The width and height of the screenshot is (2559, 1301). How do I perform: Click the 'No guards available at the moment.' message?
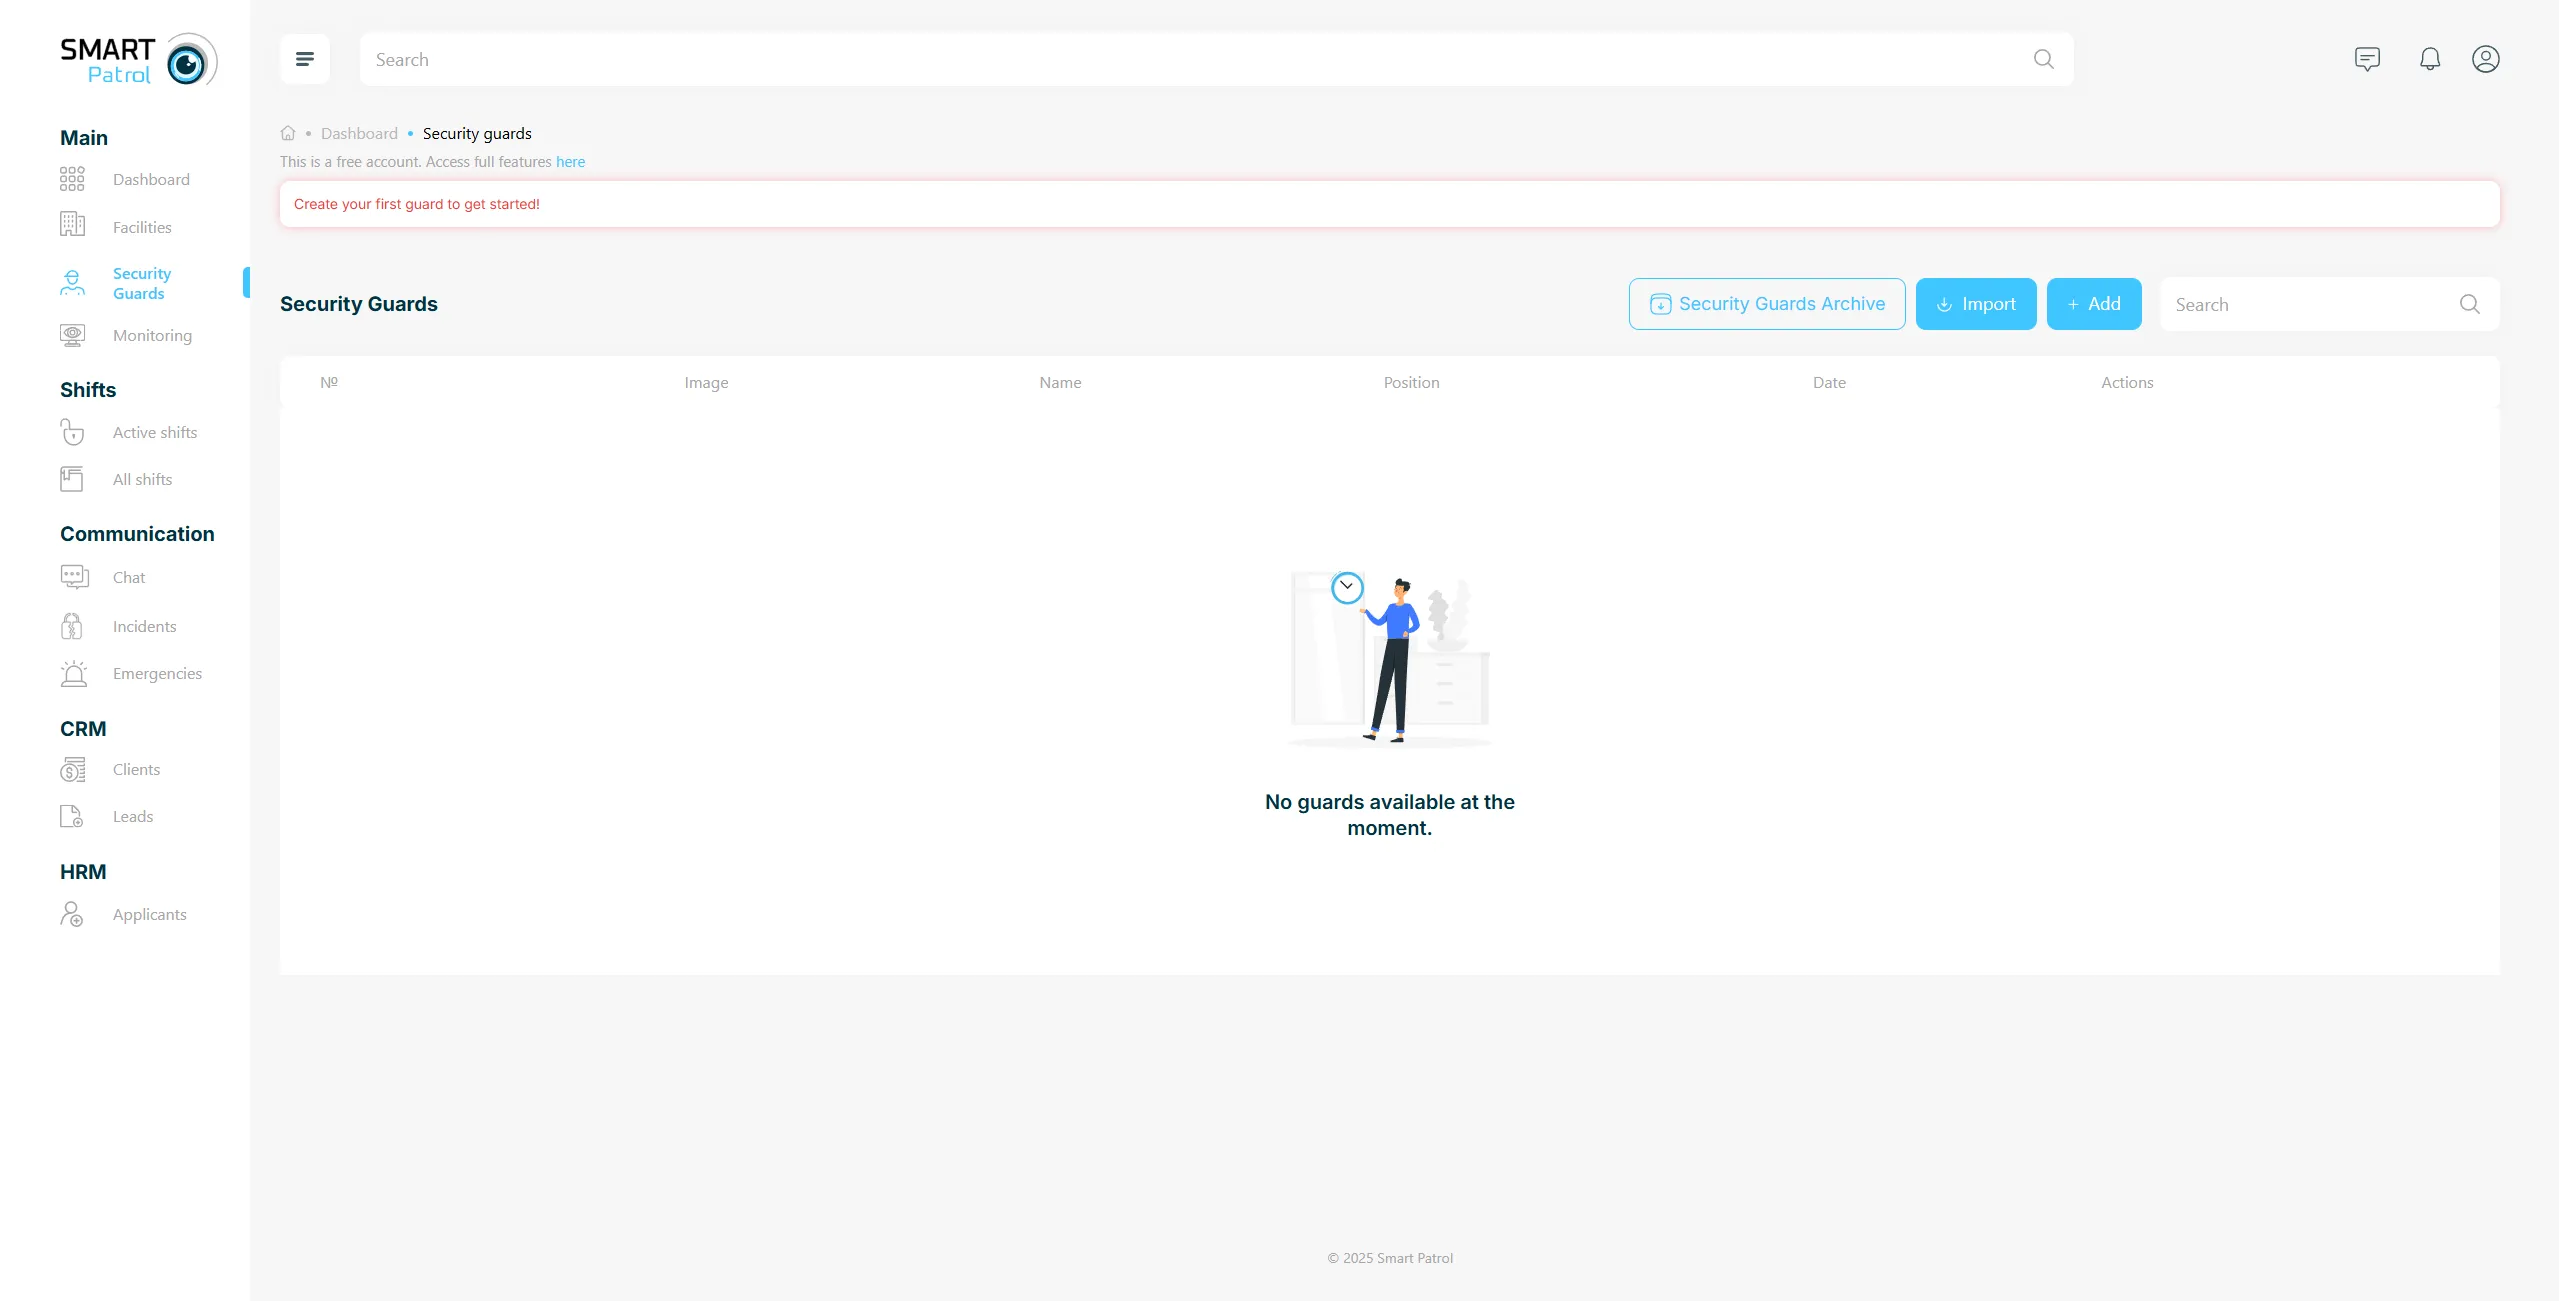click(x=1389, y=815)
